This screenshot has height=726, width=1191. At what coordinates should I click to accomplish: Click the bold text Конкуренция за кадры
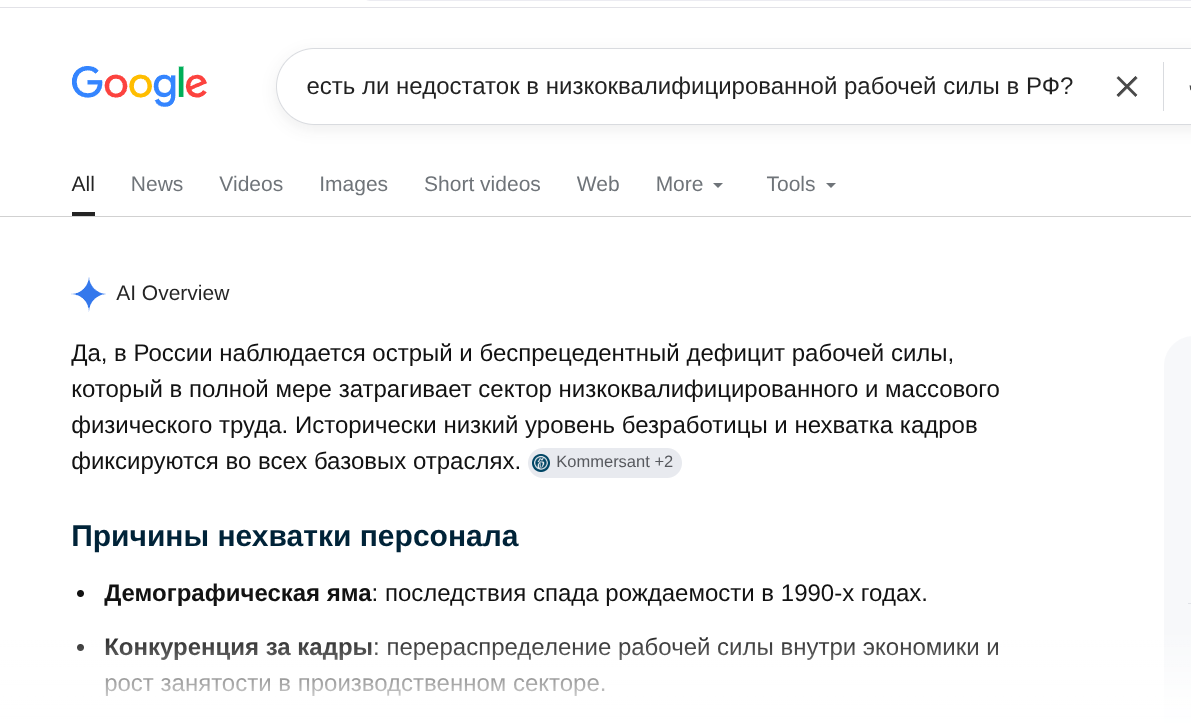[x=239, y=647]
